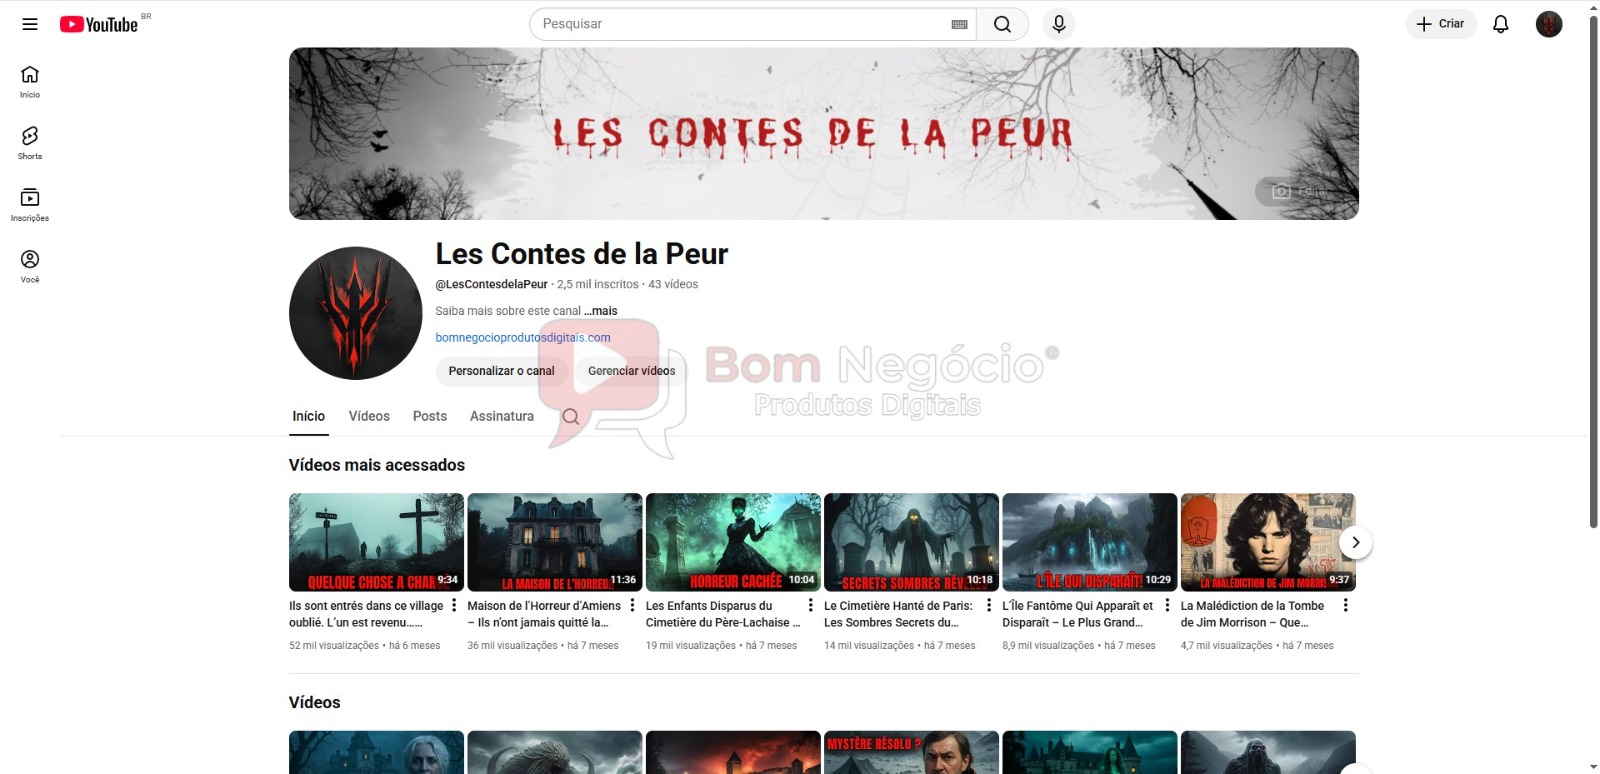This screenshot has height=774, width=1600.
Task: Search within channel using magnifier icon
Action: click(x=571, y=416)
